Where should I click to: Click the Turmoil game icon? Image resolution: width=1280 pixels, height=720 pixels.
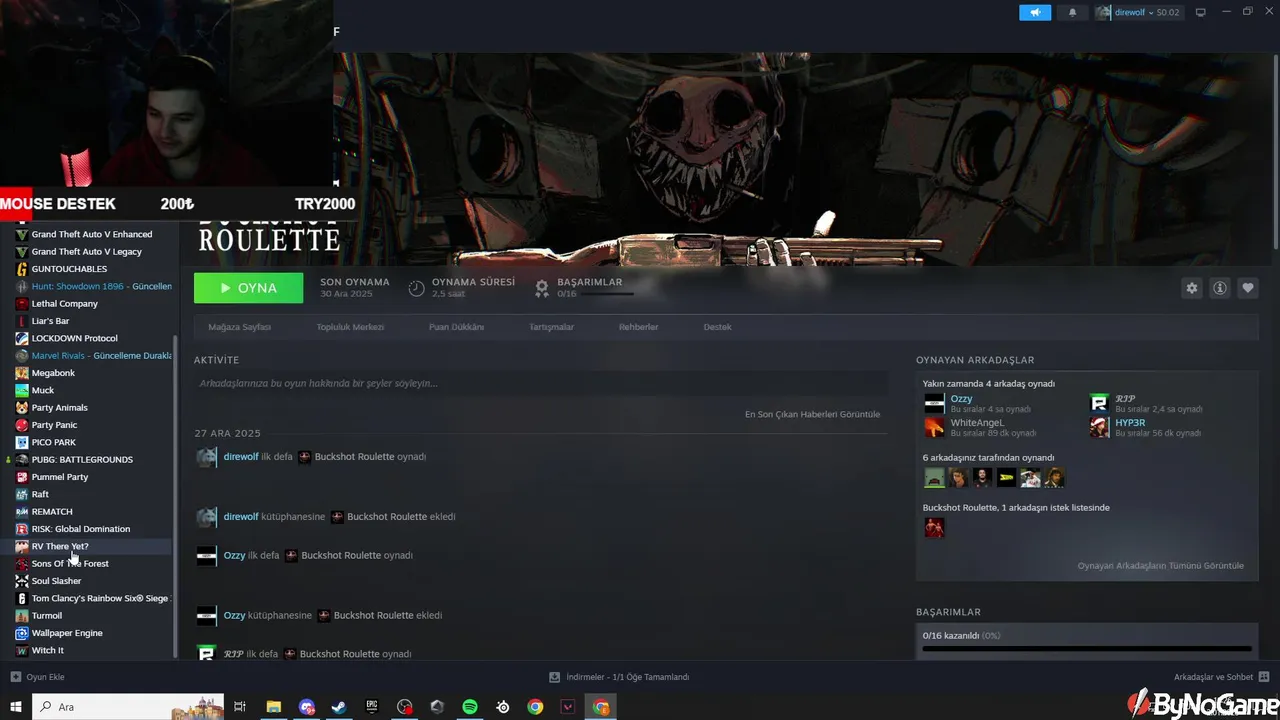pyautogui.click(x=22, y=616)
